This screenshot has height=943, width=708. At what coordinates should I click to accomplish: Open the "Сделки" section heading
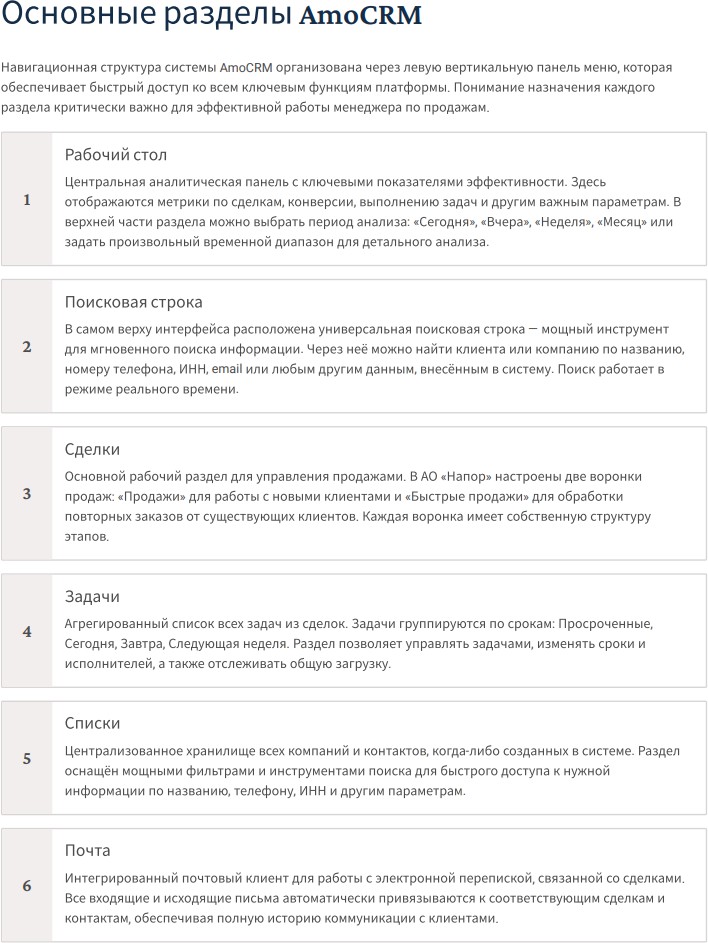(92, 449)
